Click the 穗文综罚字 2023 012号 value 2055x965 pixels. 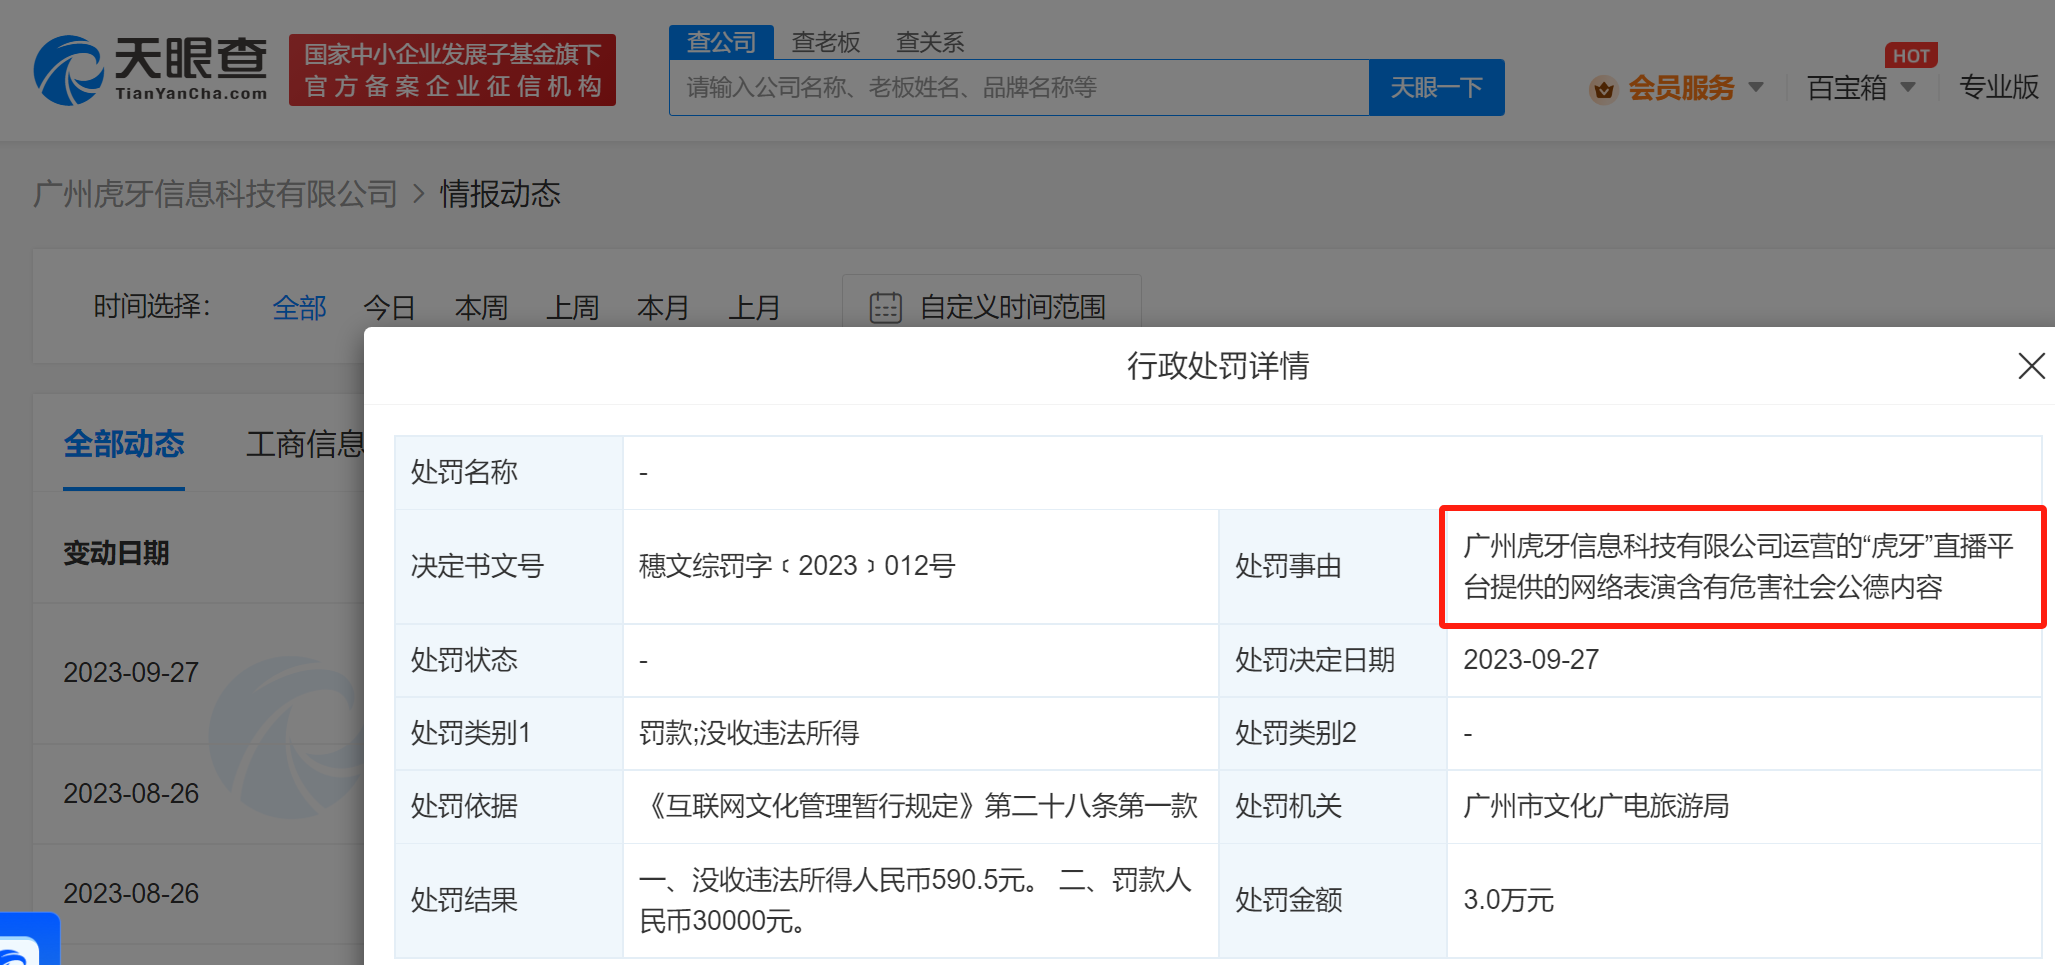[797, 566]
